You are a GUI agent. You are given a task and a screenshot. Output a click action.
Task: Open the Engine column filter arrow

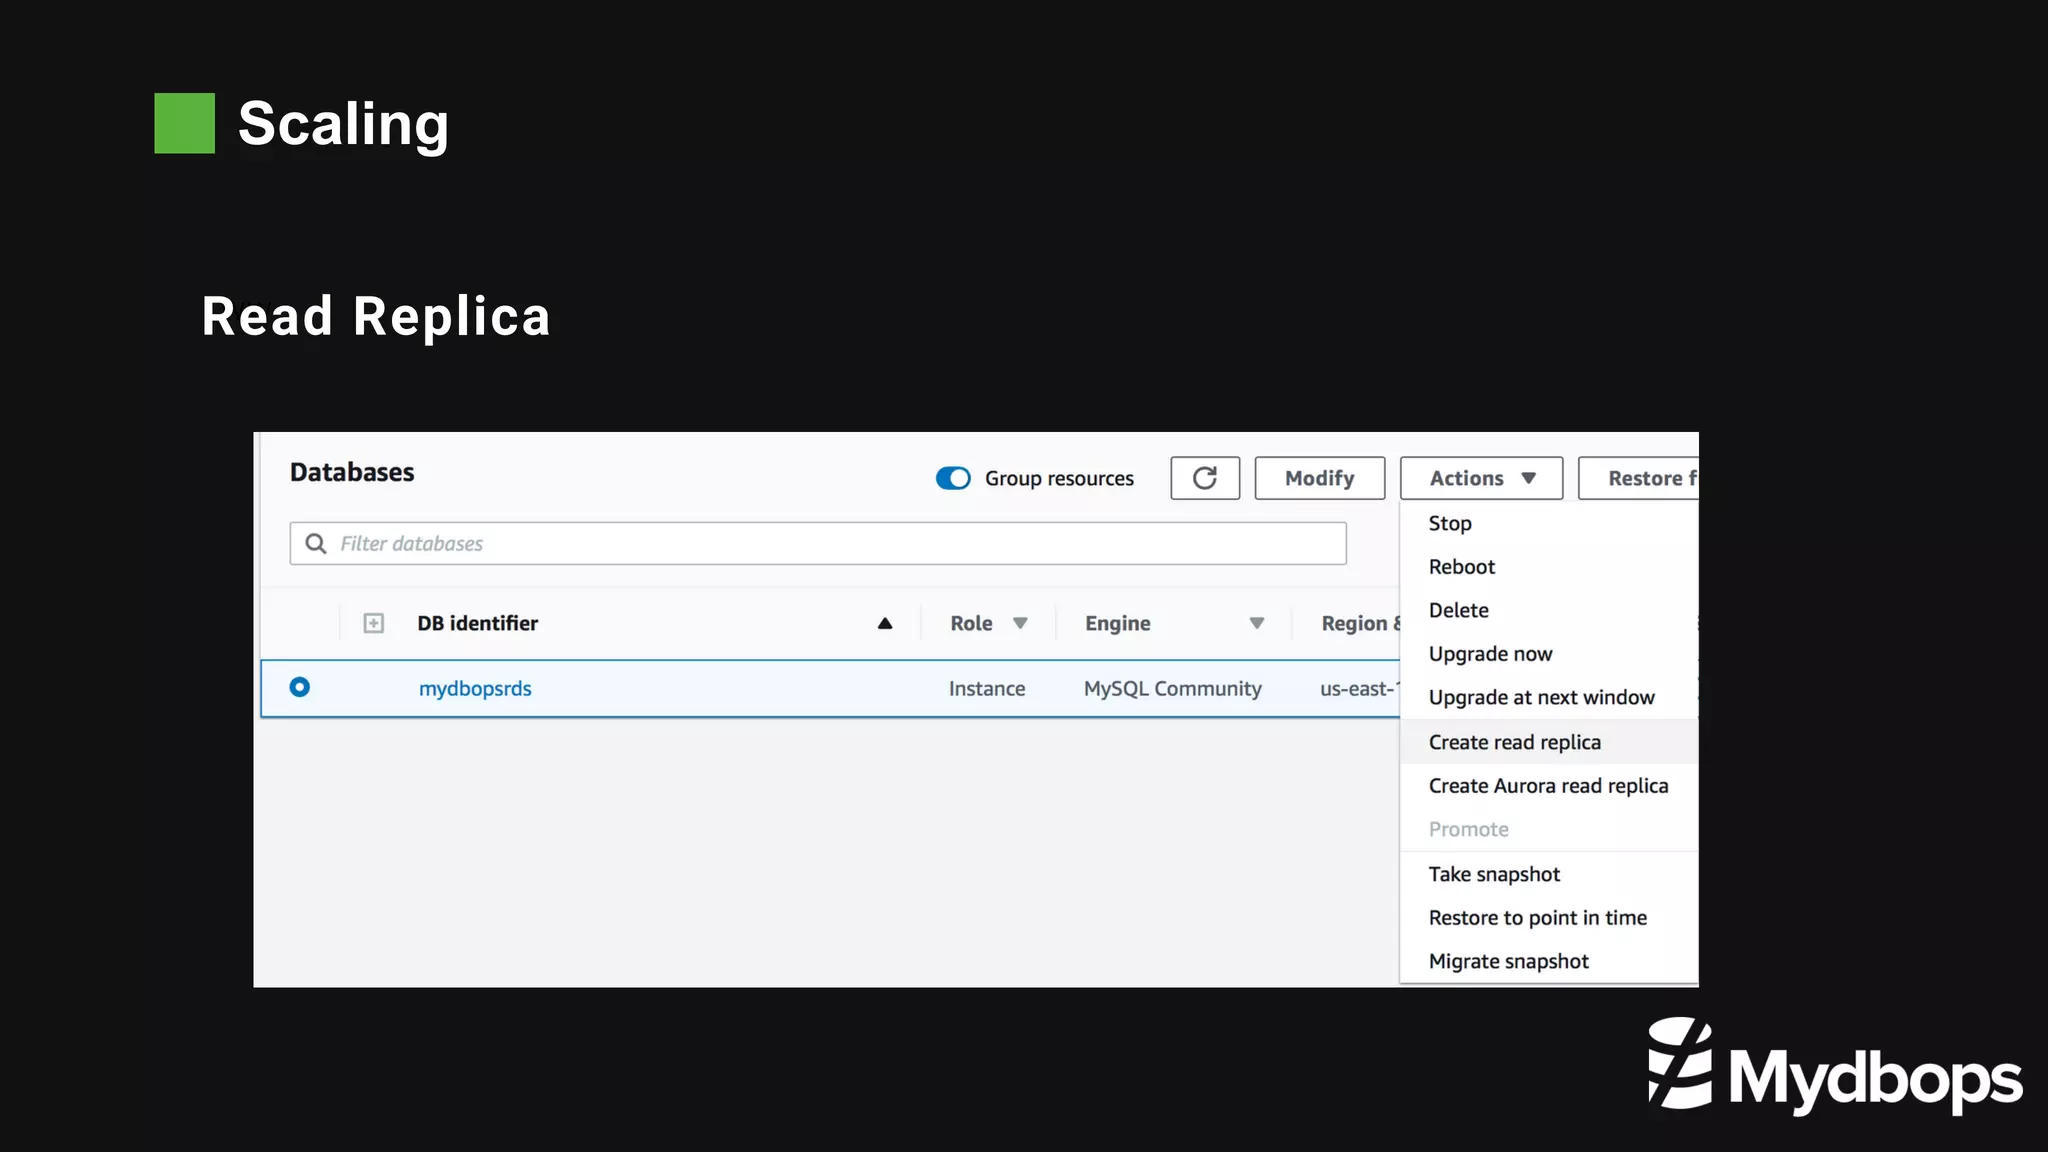[x=1257, y=623]
